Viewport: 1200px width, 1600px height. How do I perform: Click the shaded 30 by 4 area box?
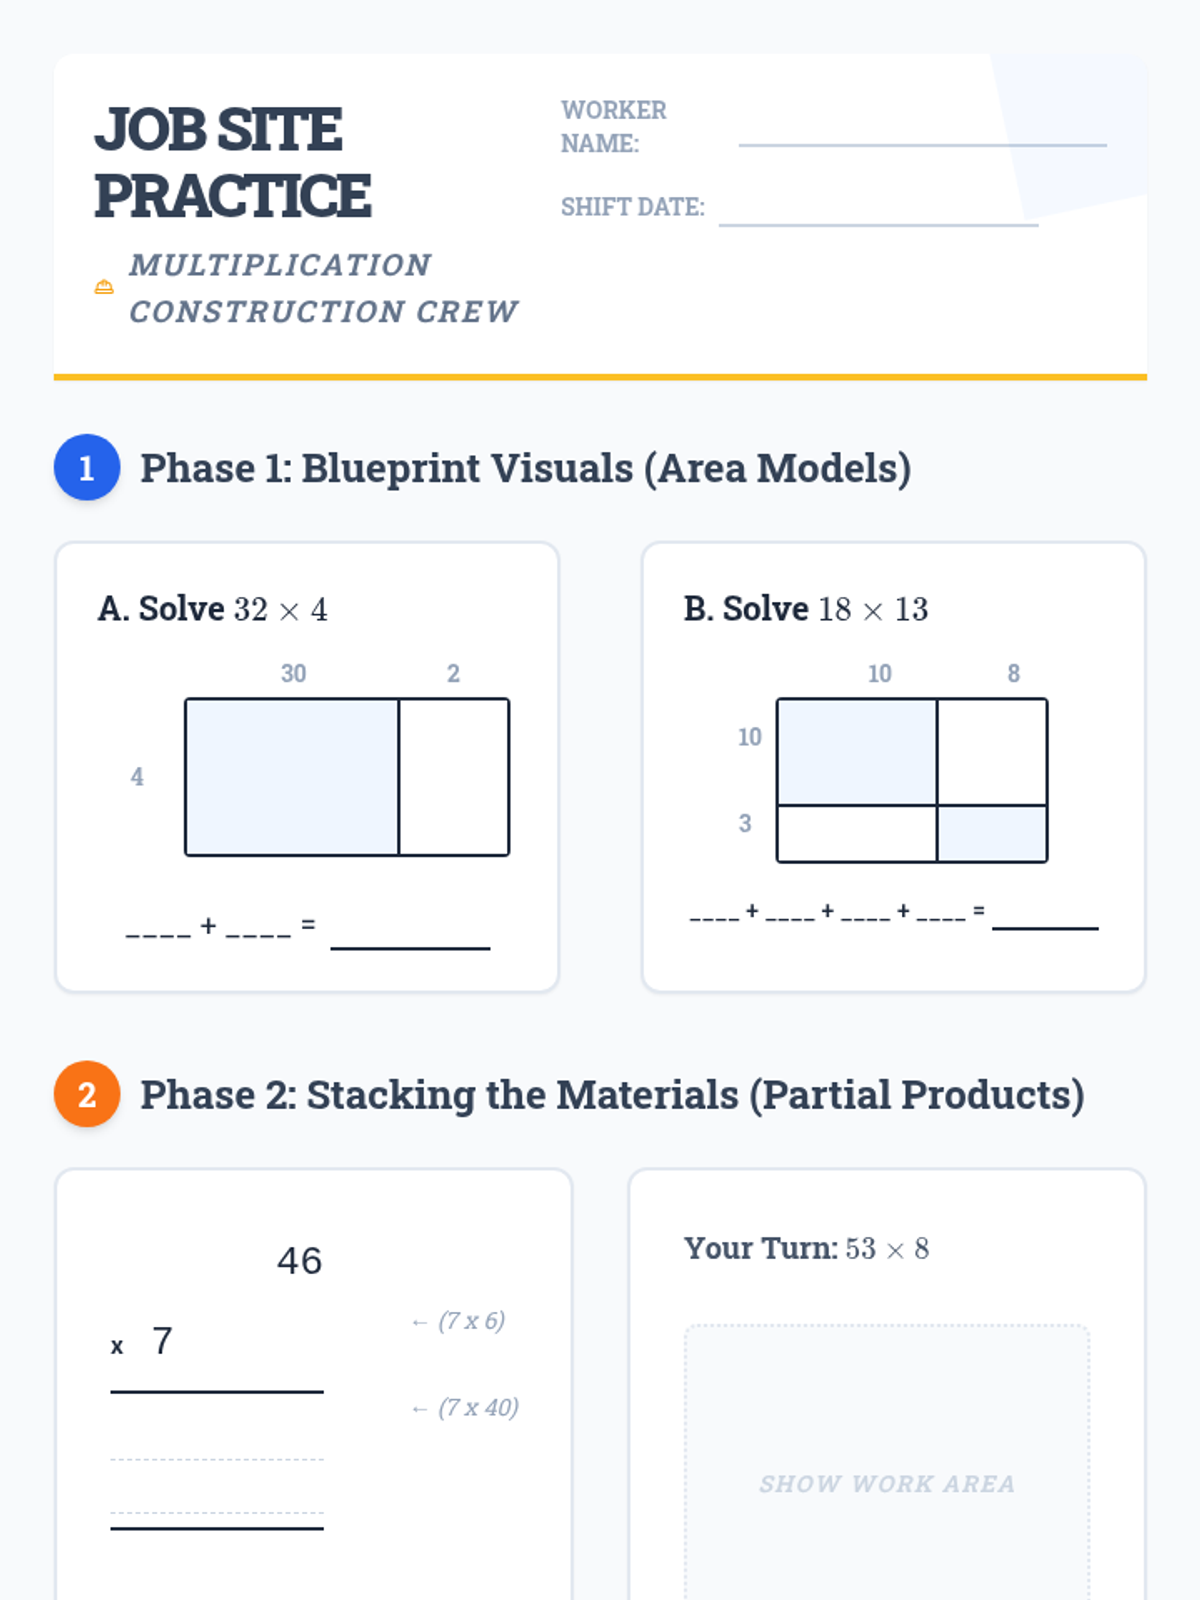click(292, 777)
